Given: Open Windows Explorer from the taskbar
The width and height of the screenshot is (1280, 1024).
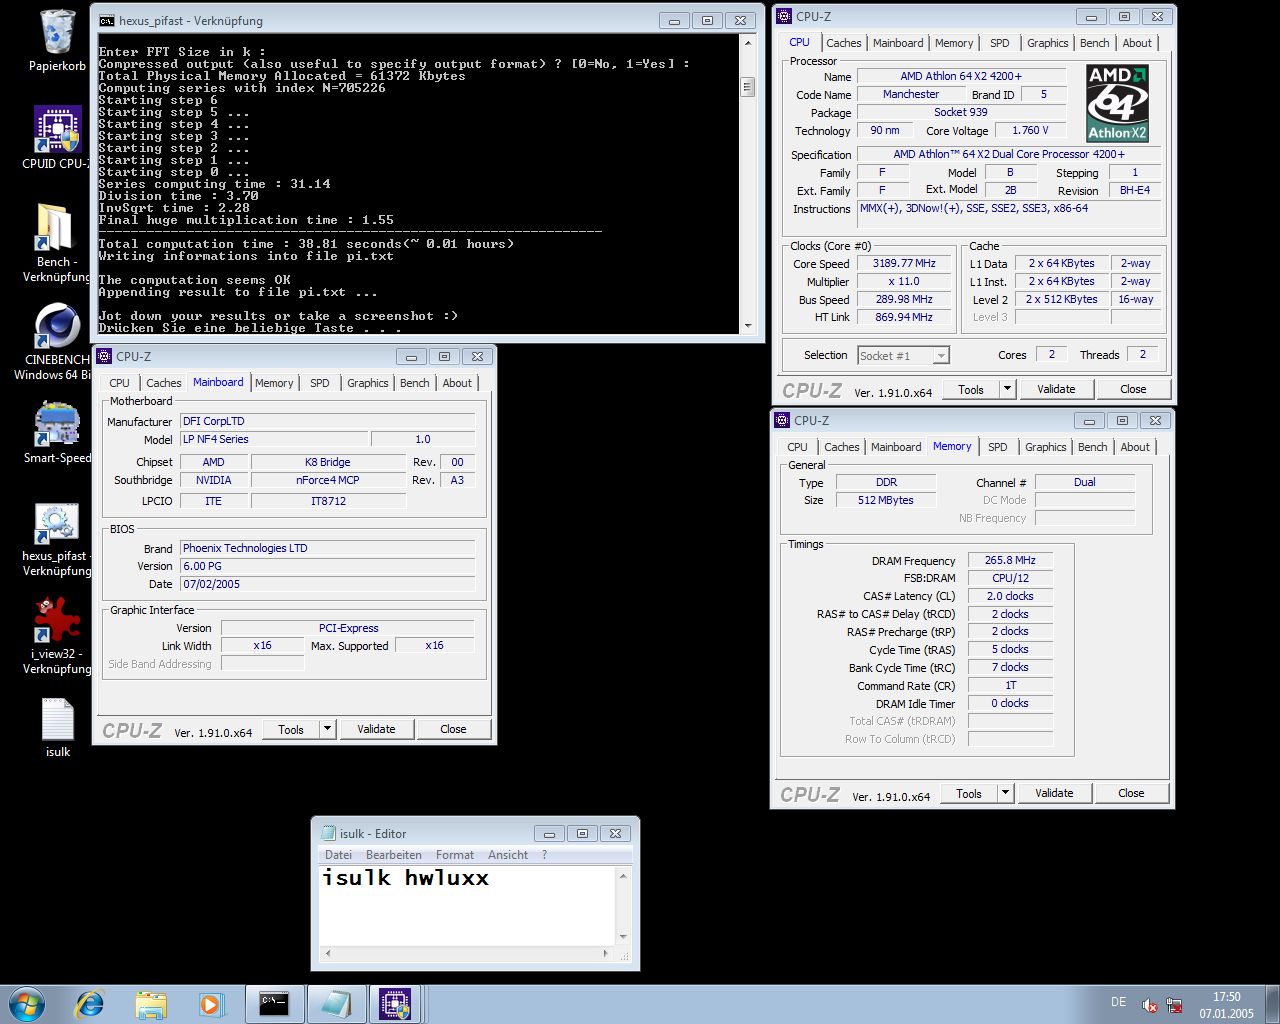Looking at the screenshot, I should click(x=151, y=1003).
